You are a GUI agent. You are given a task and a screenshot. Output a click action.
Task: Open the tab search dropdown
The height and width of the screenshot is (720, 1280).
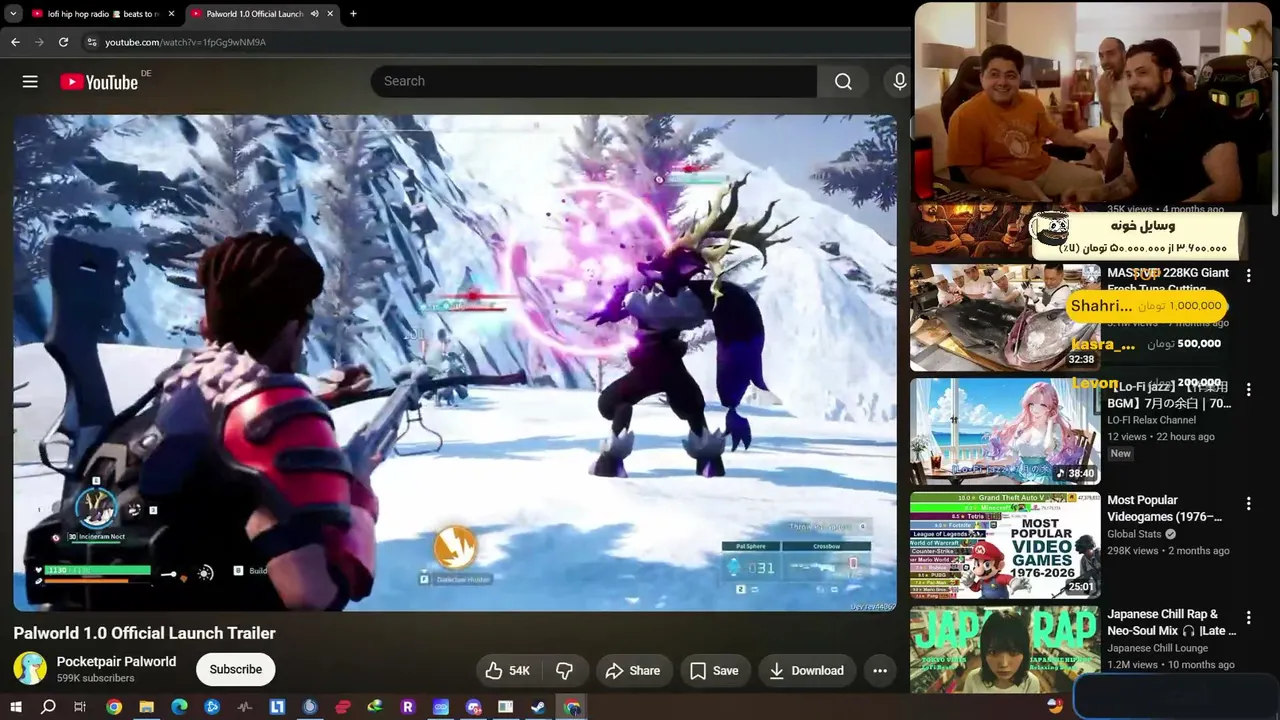(x=13, y=14)
